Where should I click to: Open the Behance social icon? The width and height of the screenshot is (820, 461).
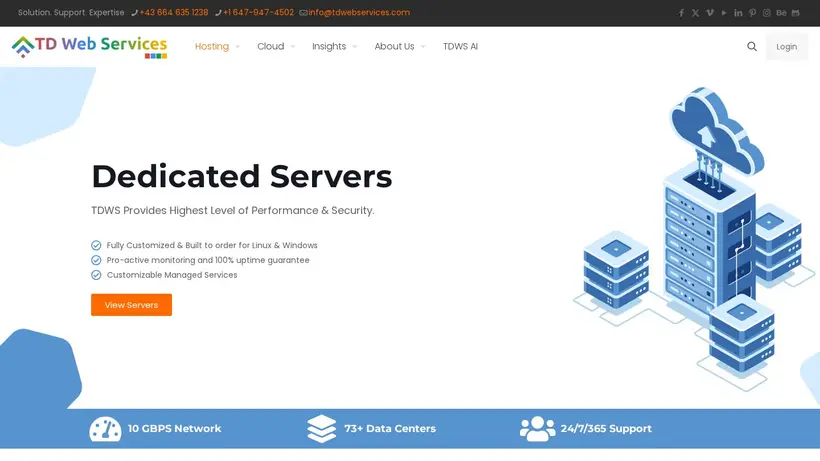click(781, 13)
